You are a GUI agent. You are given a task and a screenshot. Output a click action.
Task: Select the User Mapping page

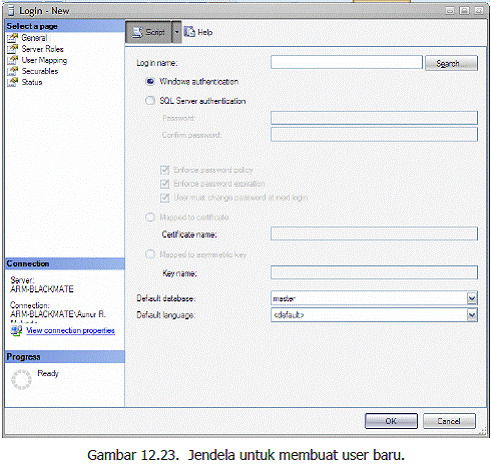coord(44,60)
